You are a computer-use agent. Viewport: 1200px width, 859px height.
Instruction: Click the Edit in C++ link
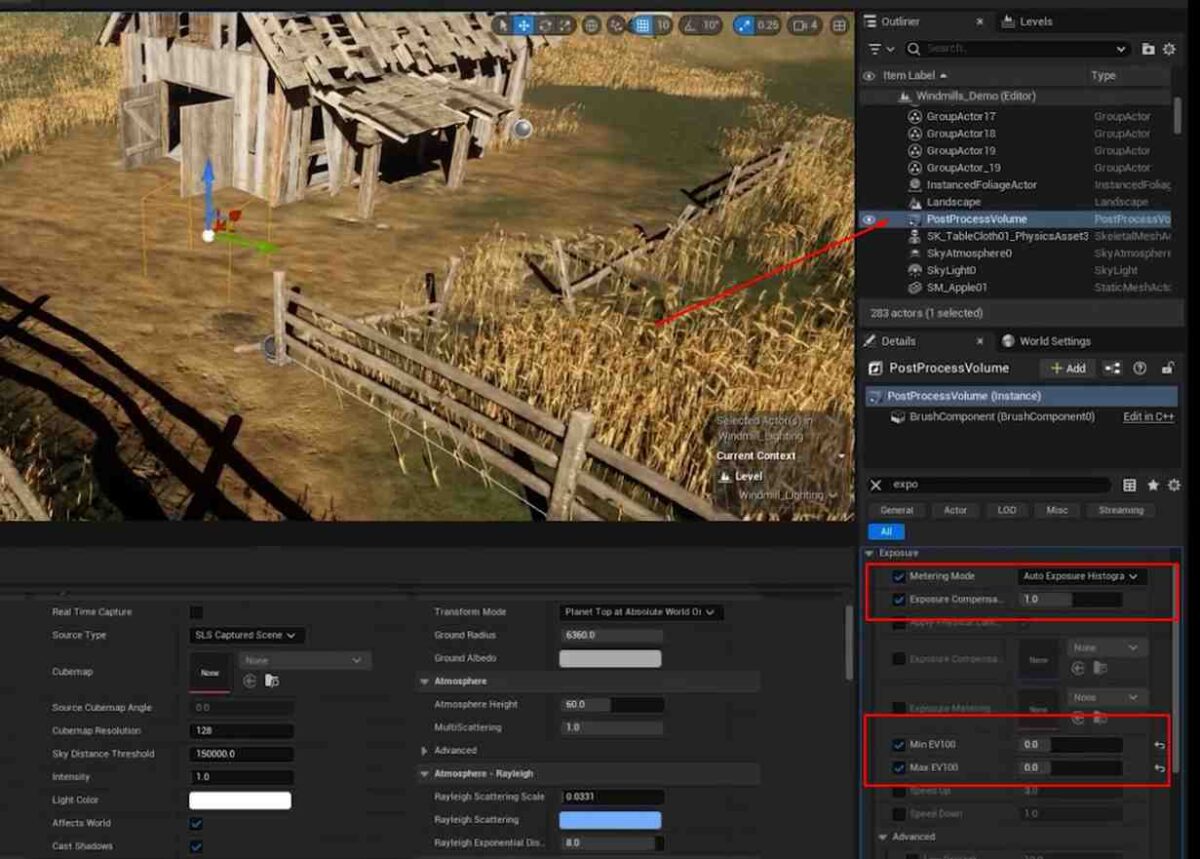point(1146,417)
